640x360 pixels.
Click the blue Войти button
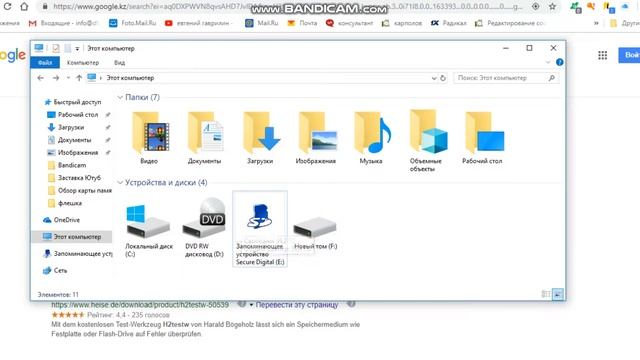coord(629,55)
